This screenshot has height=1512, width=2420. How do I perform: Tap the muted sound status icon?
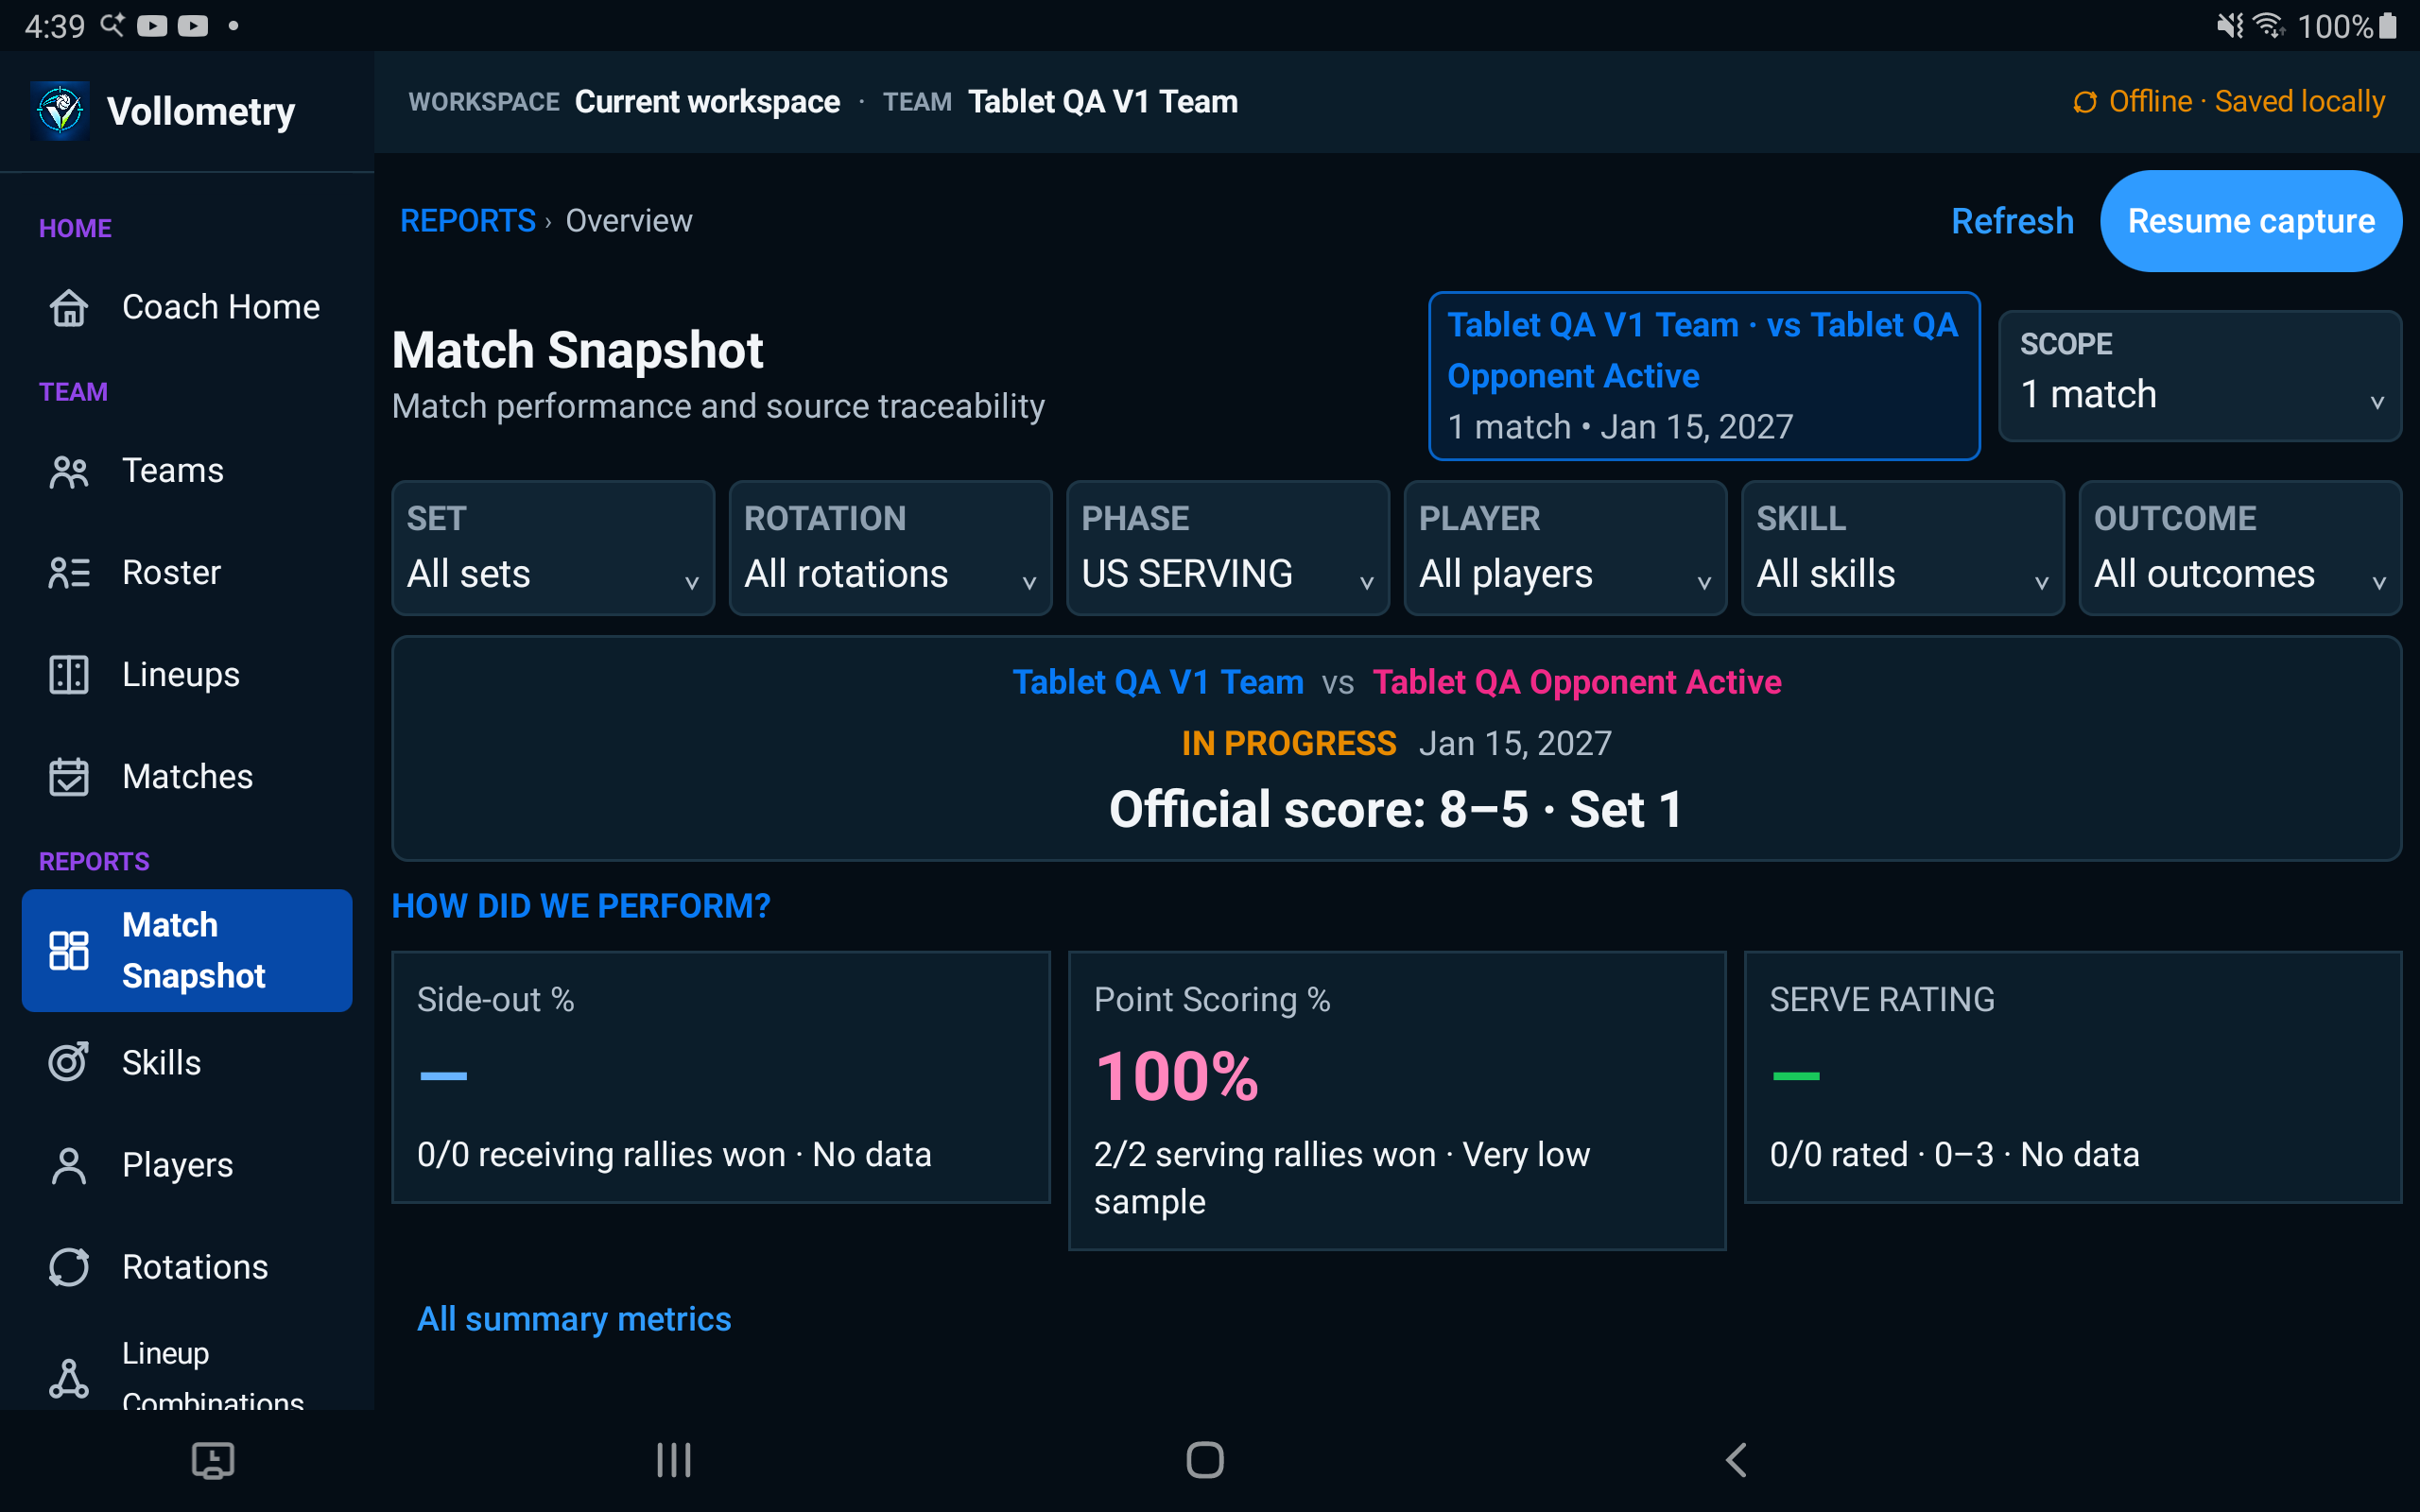pos(2230,25)
